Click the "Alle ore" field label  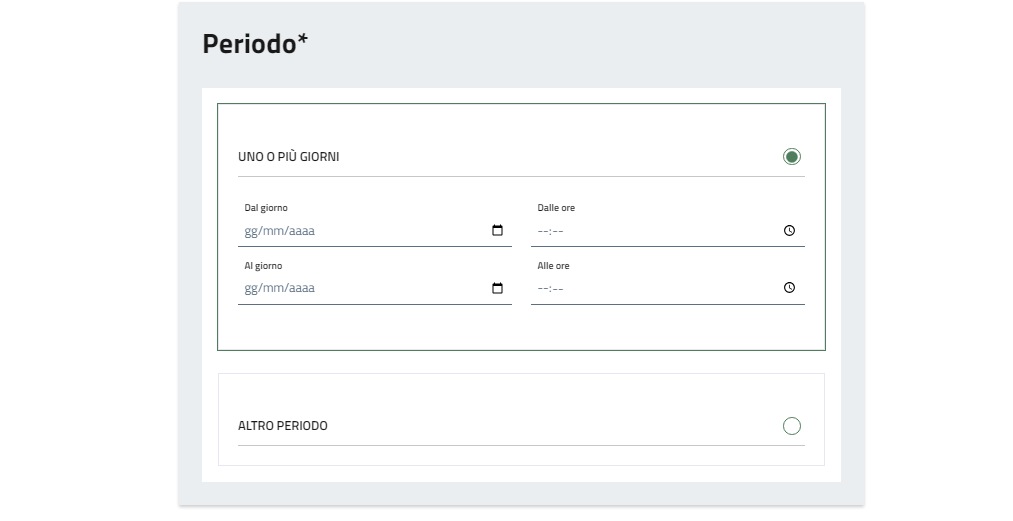tap(553, 266)
